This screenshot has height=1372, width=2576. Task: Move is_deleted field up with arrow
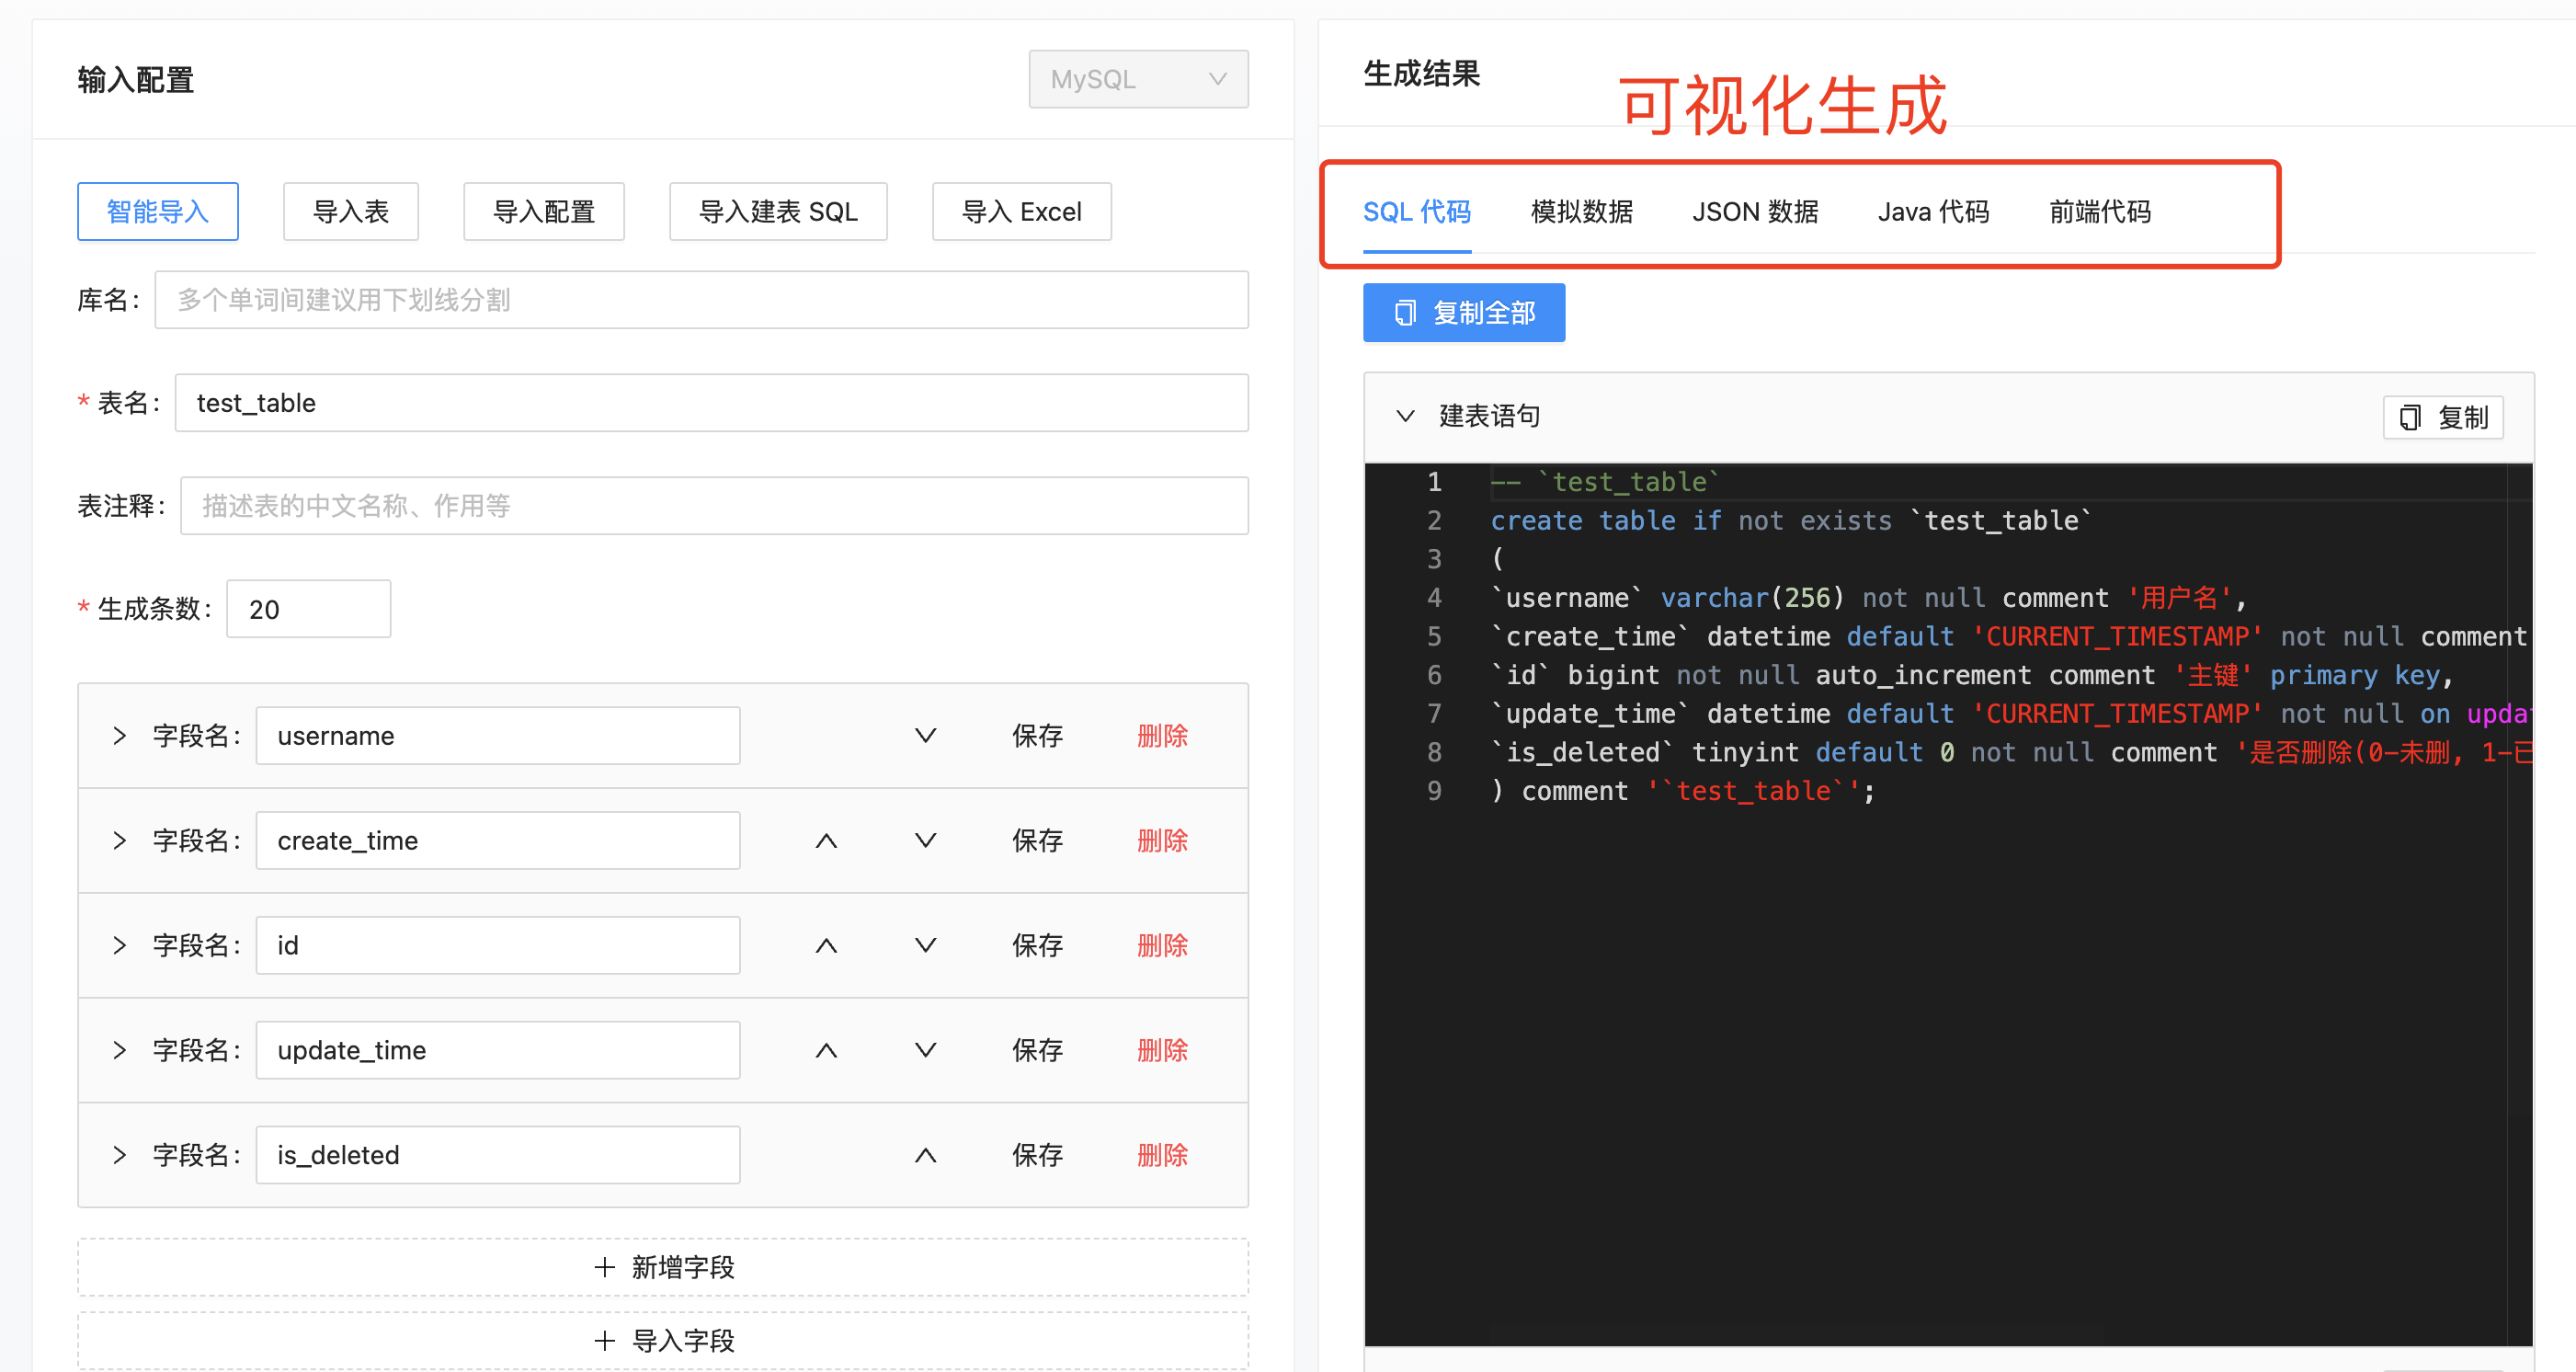925,1156
